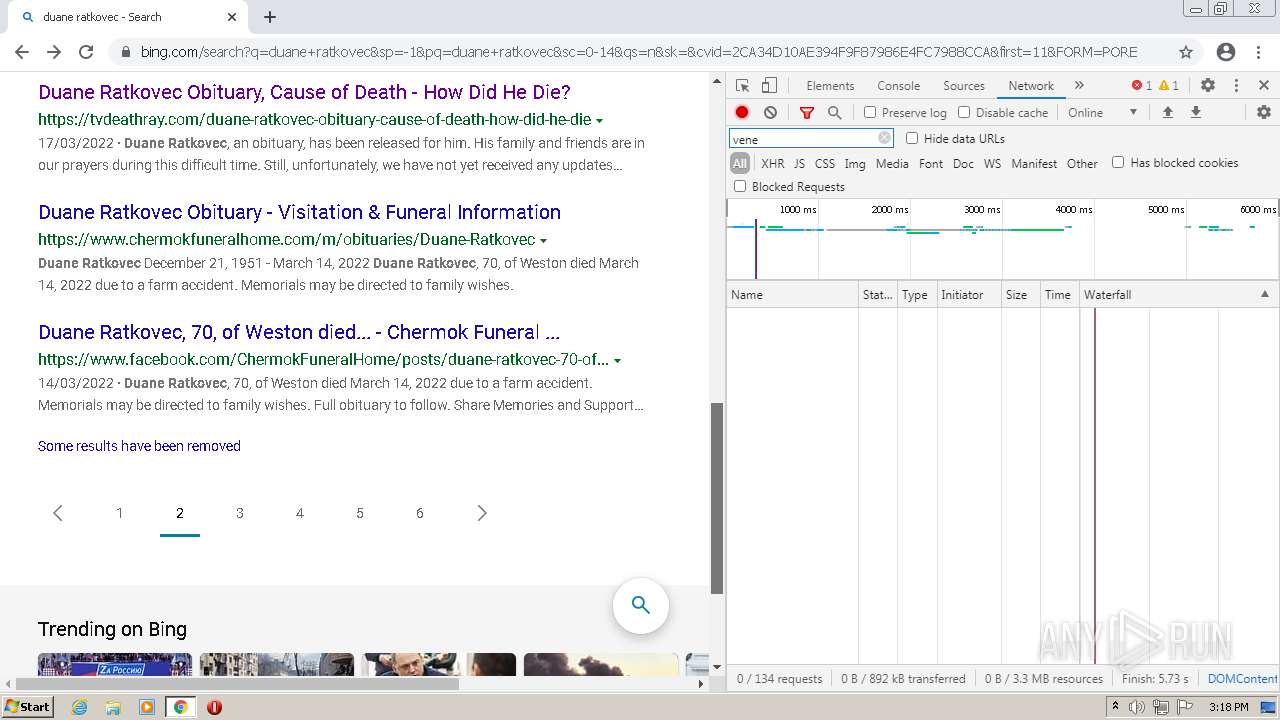This screenshot has height=720, width=1280.
Task: Open 'Obituary - Visitation & Funeral Information' result
Action: click(x=299, y=212)
